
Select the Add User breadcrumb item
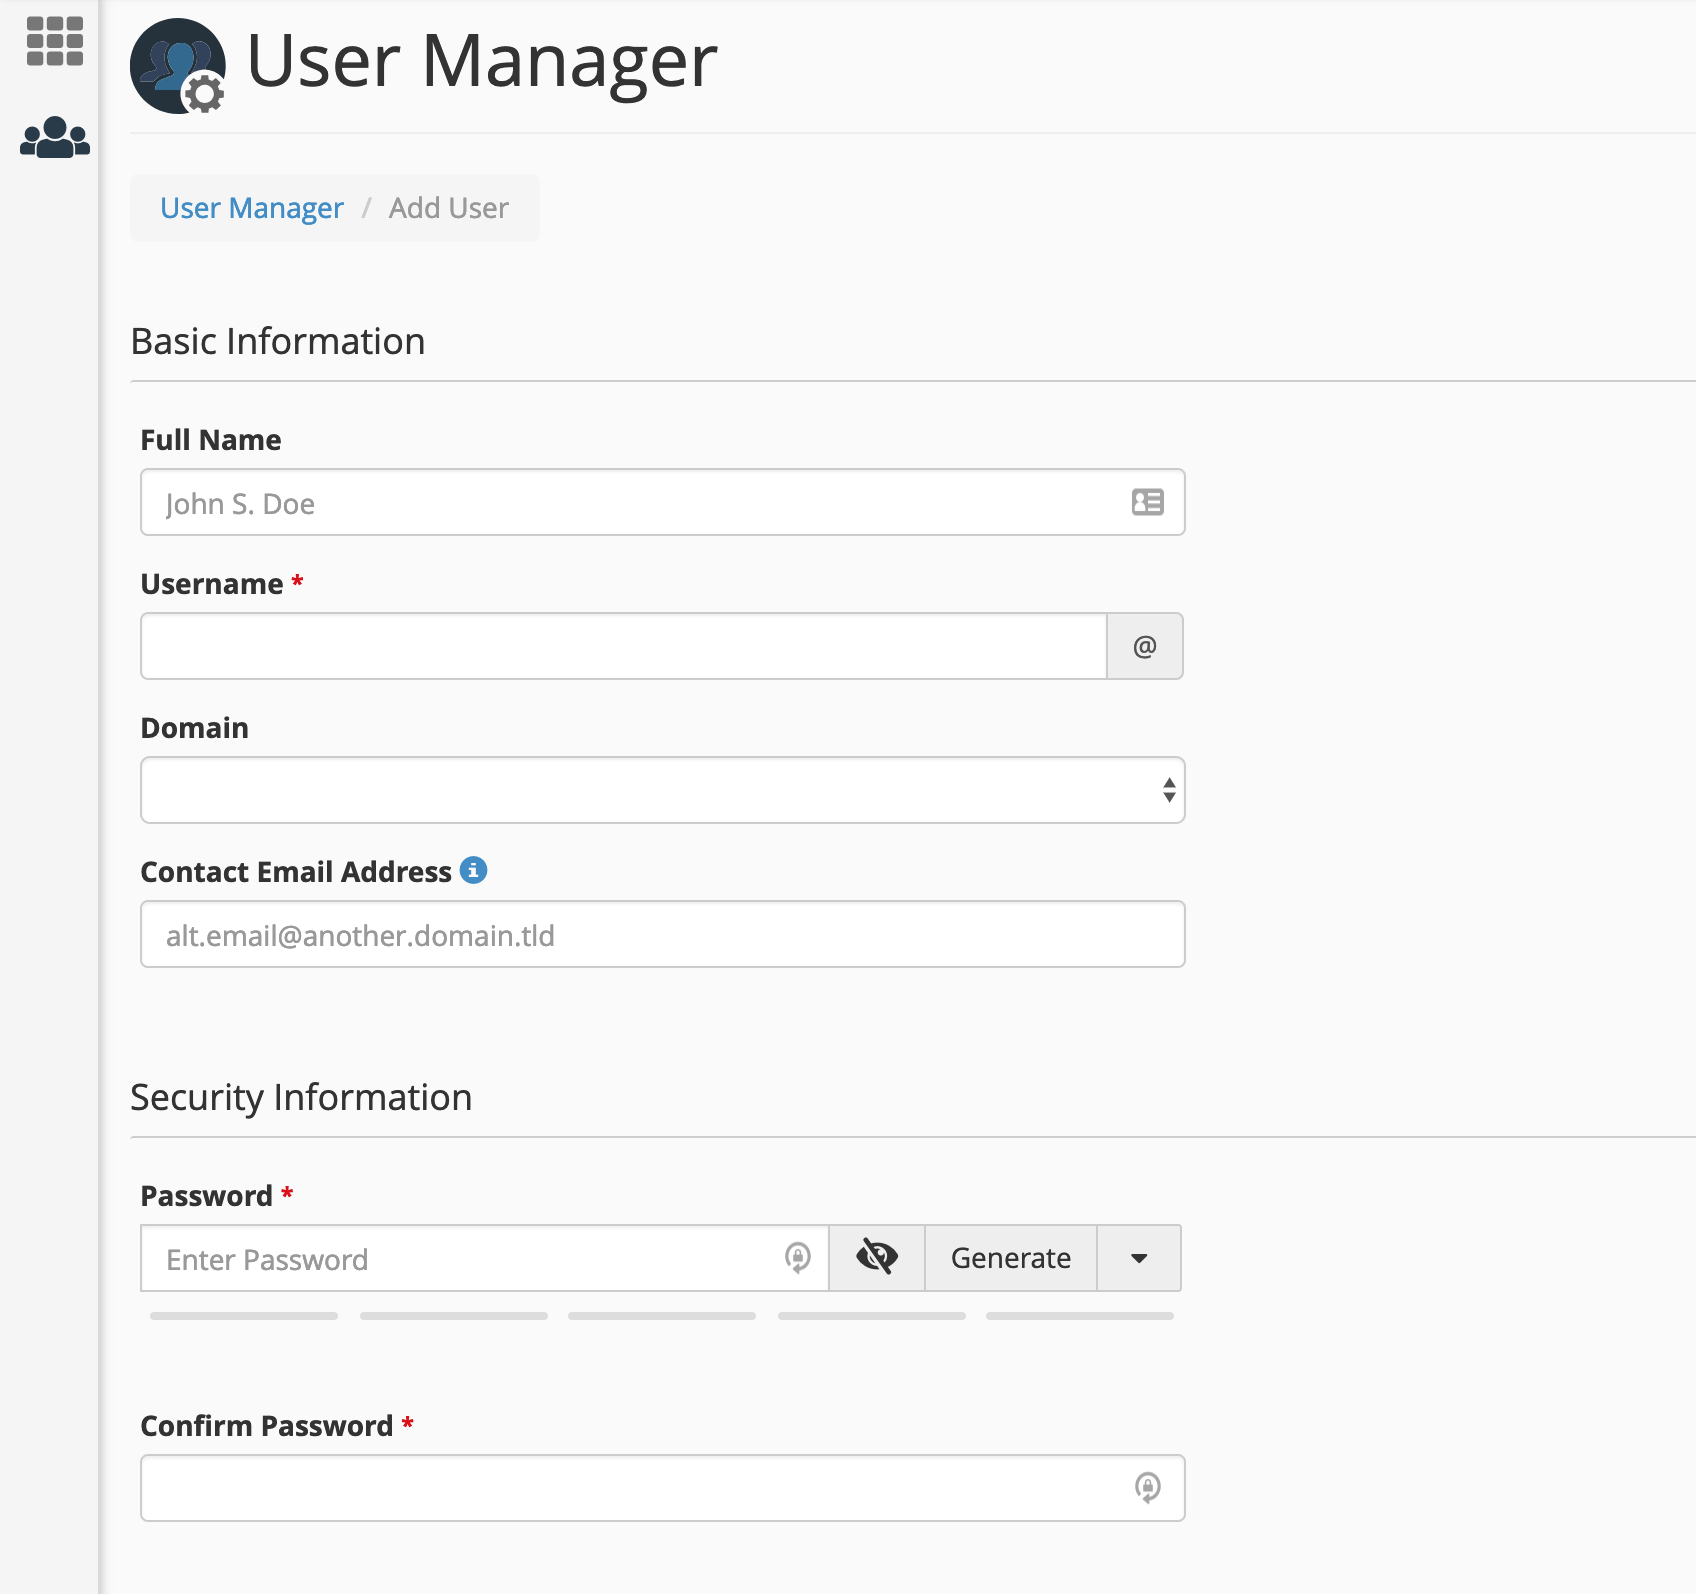coord(447,208)
